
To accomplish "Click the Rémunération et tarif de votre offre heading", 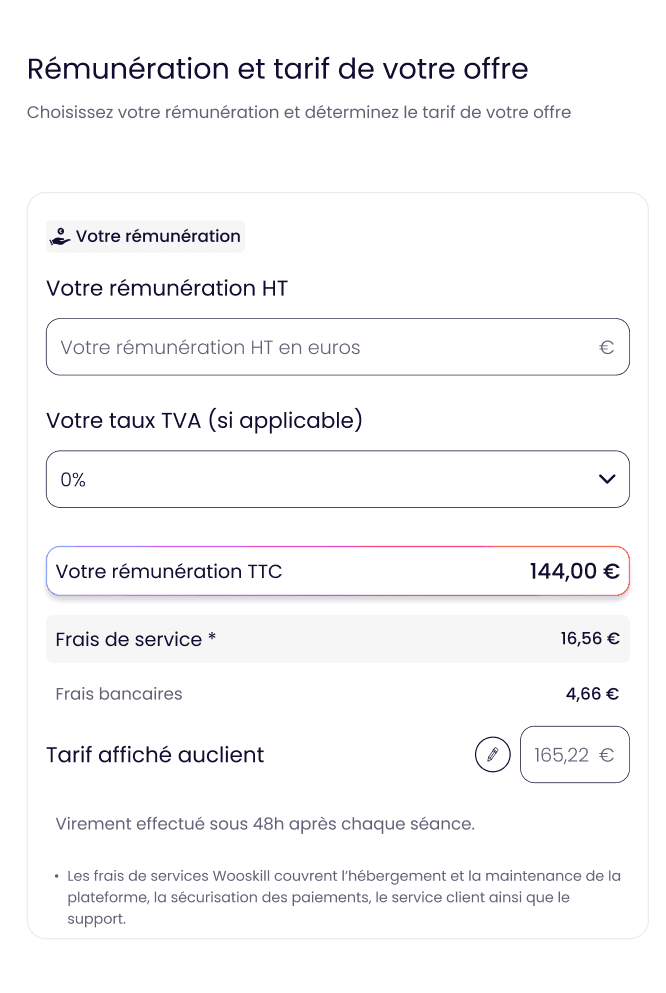I will [x=277, y=69].
